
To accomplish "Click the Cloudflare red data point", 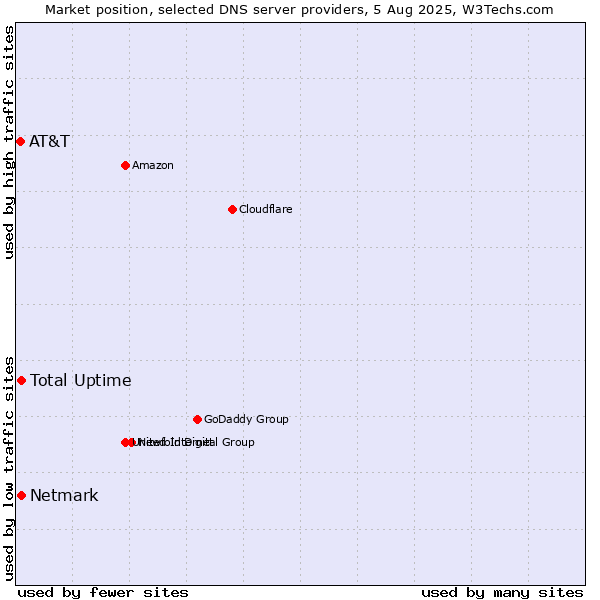I will point(232,209).
